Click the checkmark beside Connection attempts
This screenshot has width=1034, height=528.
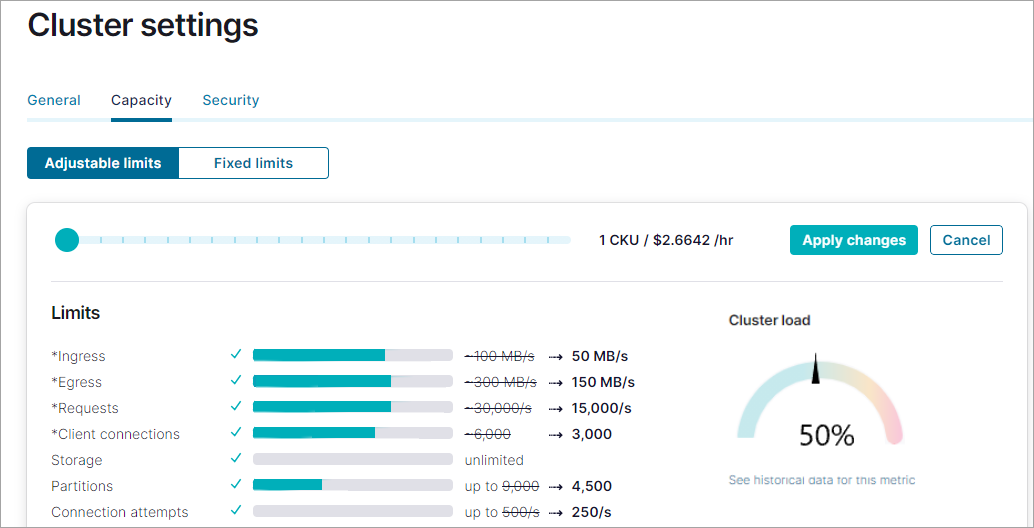(236, 511)
